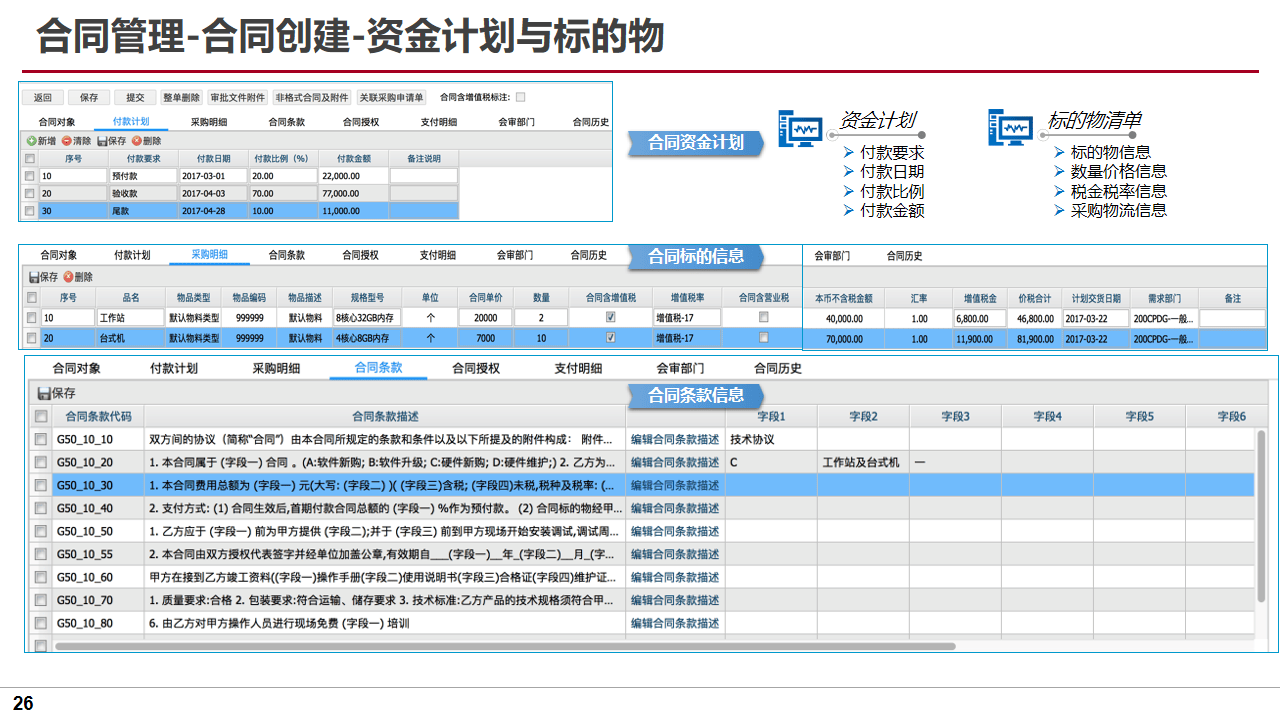
Task: Check payment row 30 尾款 checkbox
Action: 30,211
